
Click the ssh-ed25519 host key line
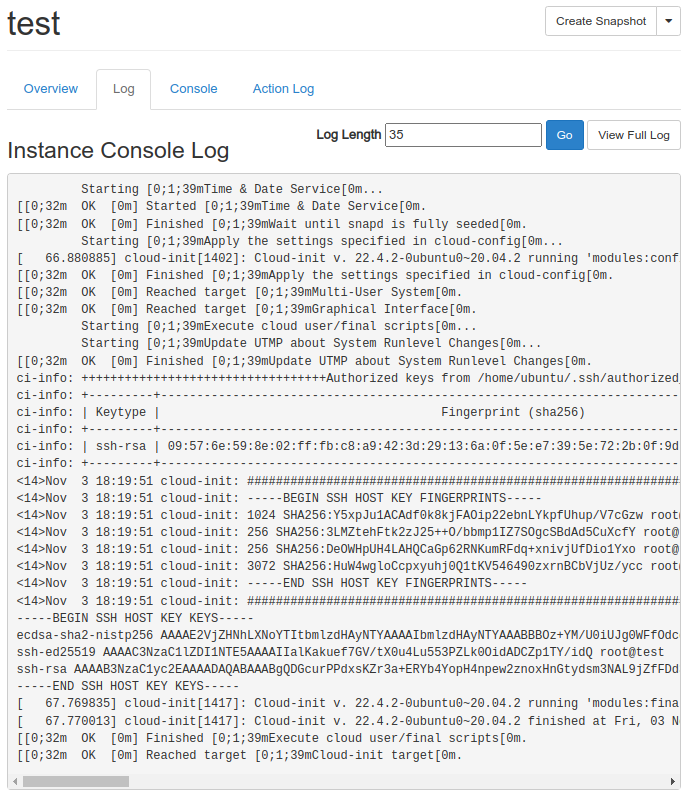[x=340, y=652]
